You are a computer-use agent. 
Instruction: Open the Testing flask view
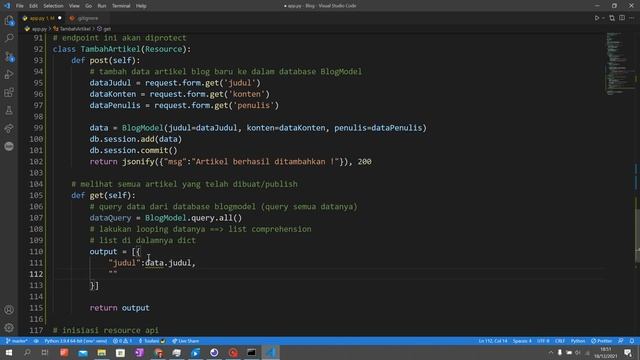click(x=9, y=110)
